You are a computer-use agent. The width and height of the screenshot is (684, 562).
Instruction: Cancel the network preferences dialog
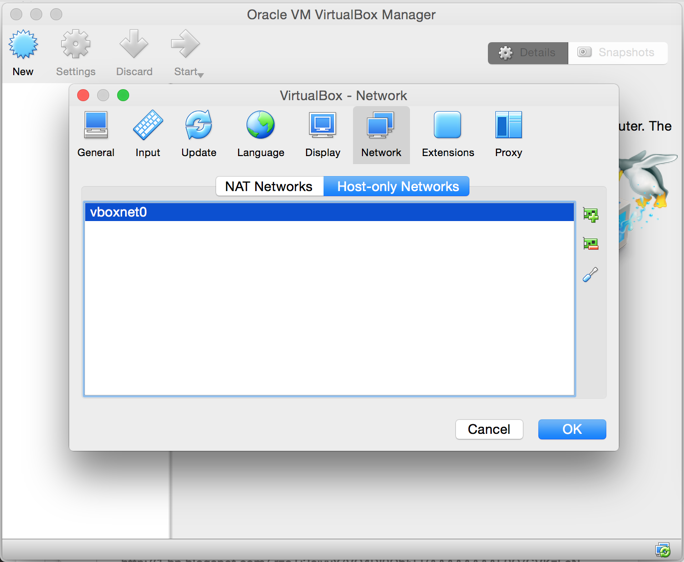coord(489,429)
